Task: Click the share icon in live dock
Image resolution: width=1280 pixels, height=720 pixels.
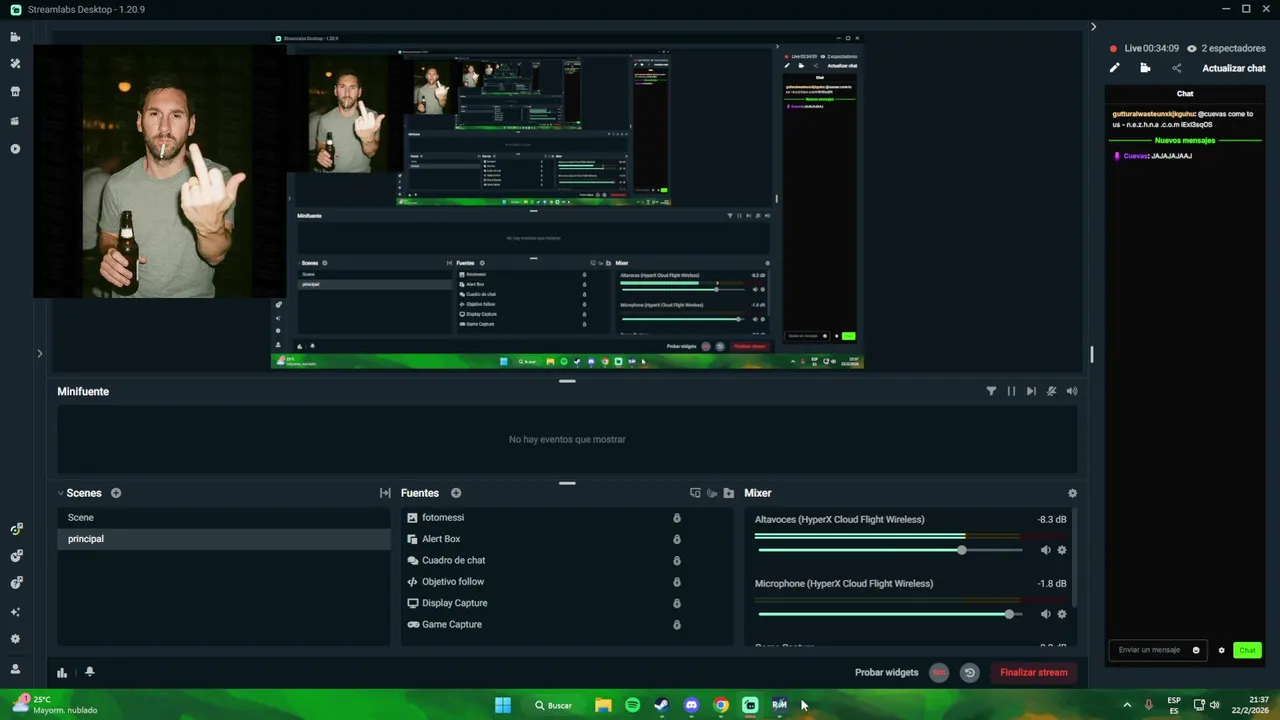Action: click(x=1176, y=68)
